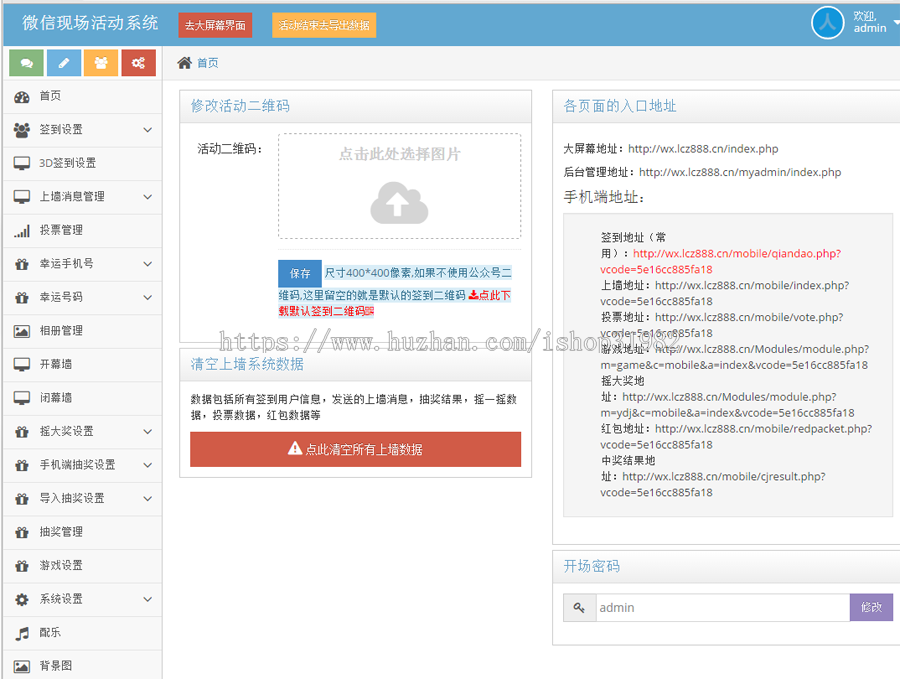The width and height of the screenshot is (900, 679).
Task: Click the cloud upload icon to select image
Action: coord(399,203)
